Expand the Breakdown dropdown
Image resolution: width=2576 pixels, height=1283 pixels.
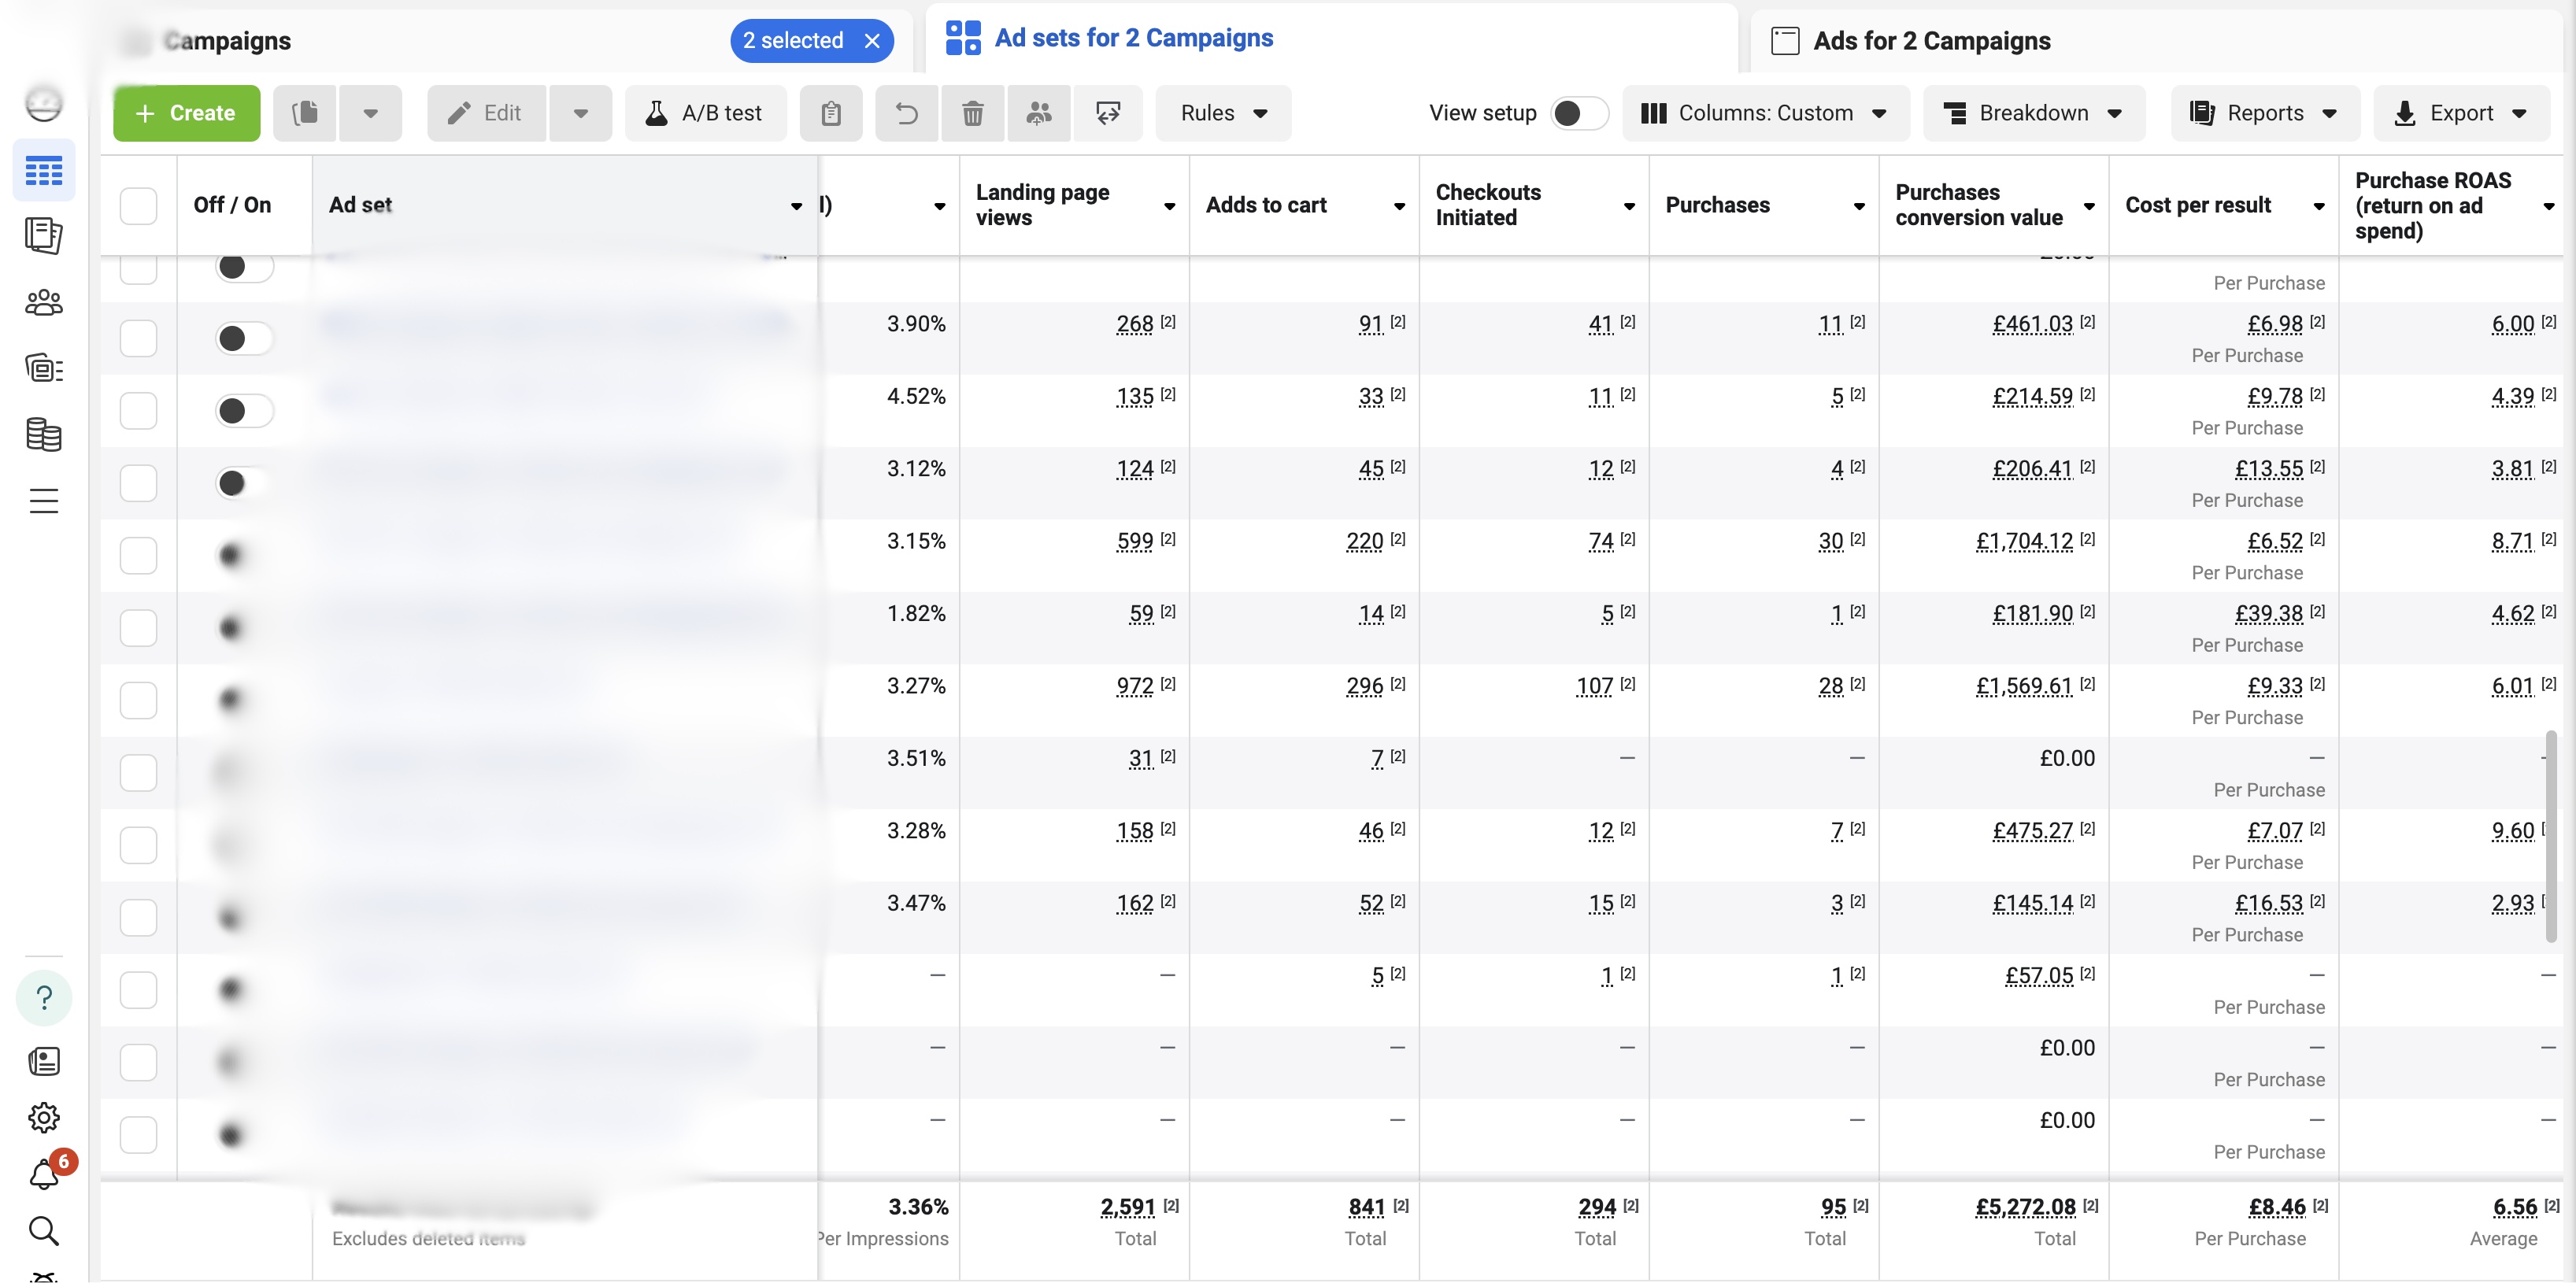2034,113
